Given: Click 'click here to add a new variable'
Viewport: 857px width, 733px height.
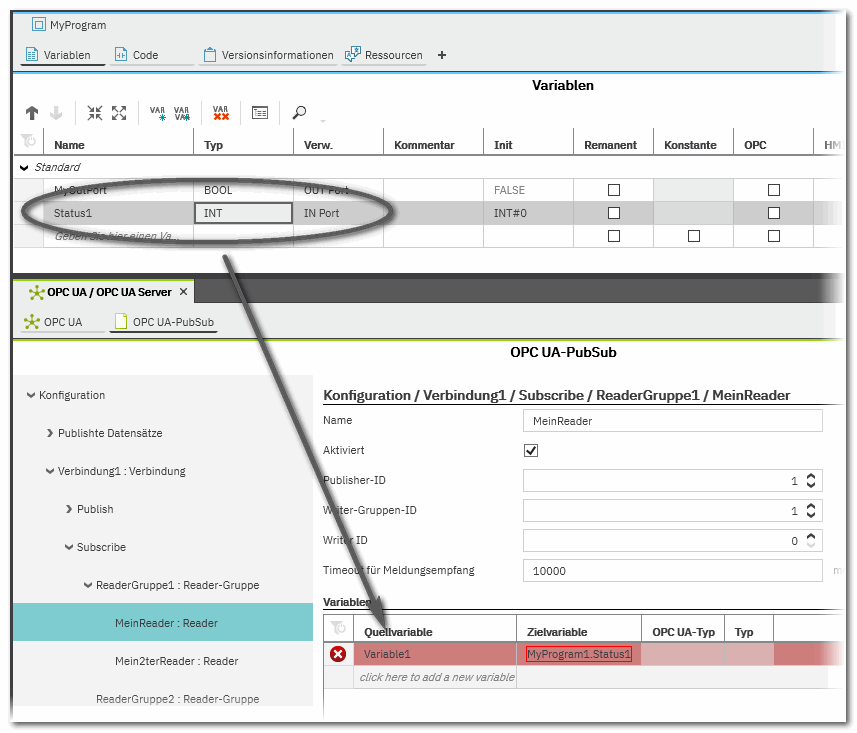Looking at the screenshot, I should click(x=436, y=678).
